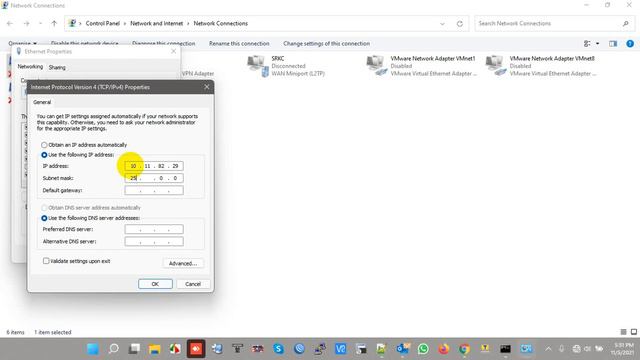Select VMware Network Adapter VMnet8 icon

496,66
